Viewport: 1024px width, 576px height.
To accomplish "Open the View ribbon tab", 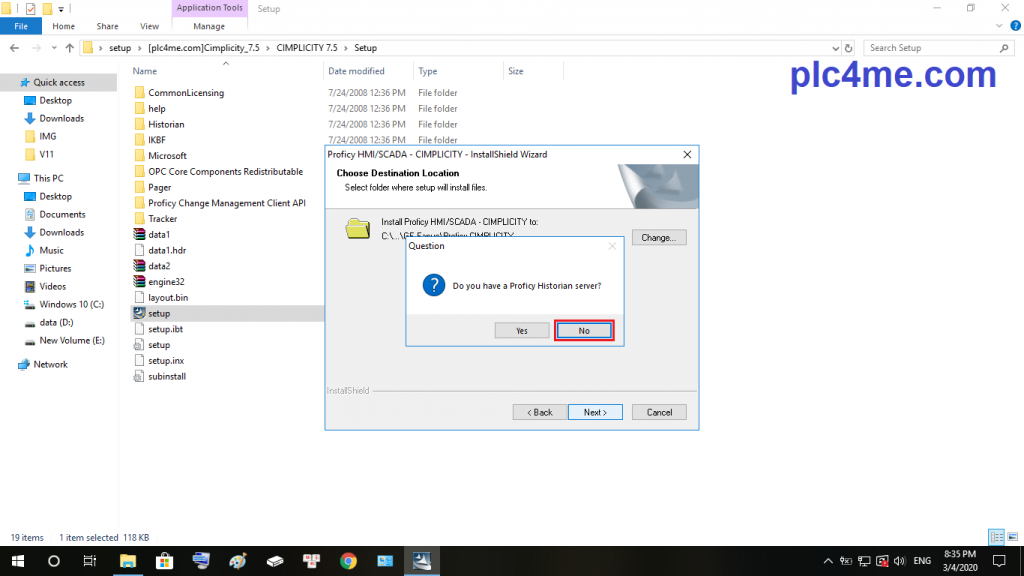I will (x=149, y=27).
